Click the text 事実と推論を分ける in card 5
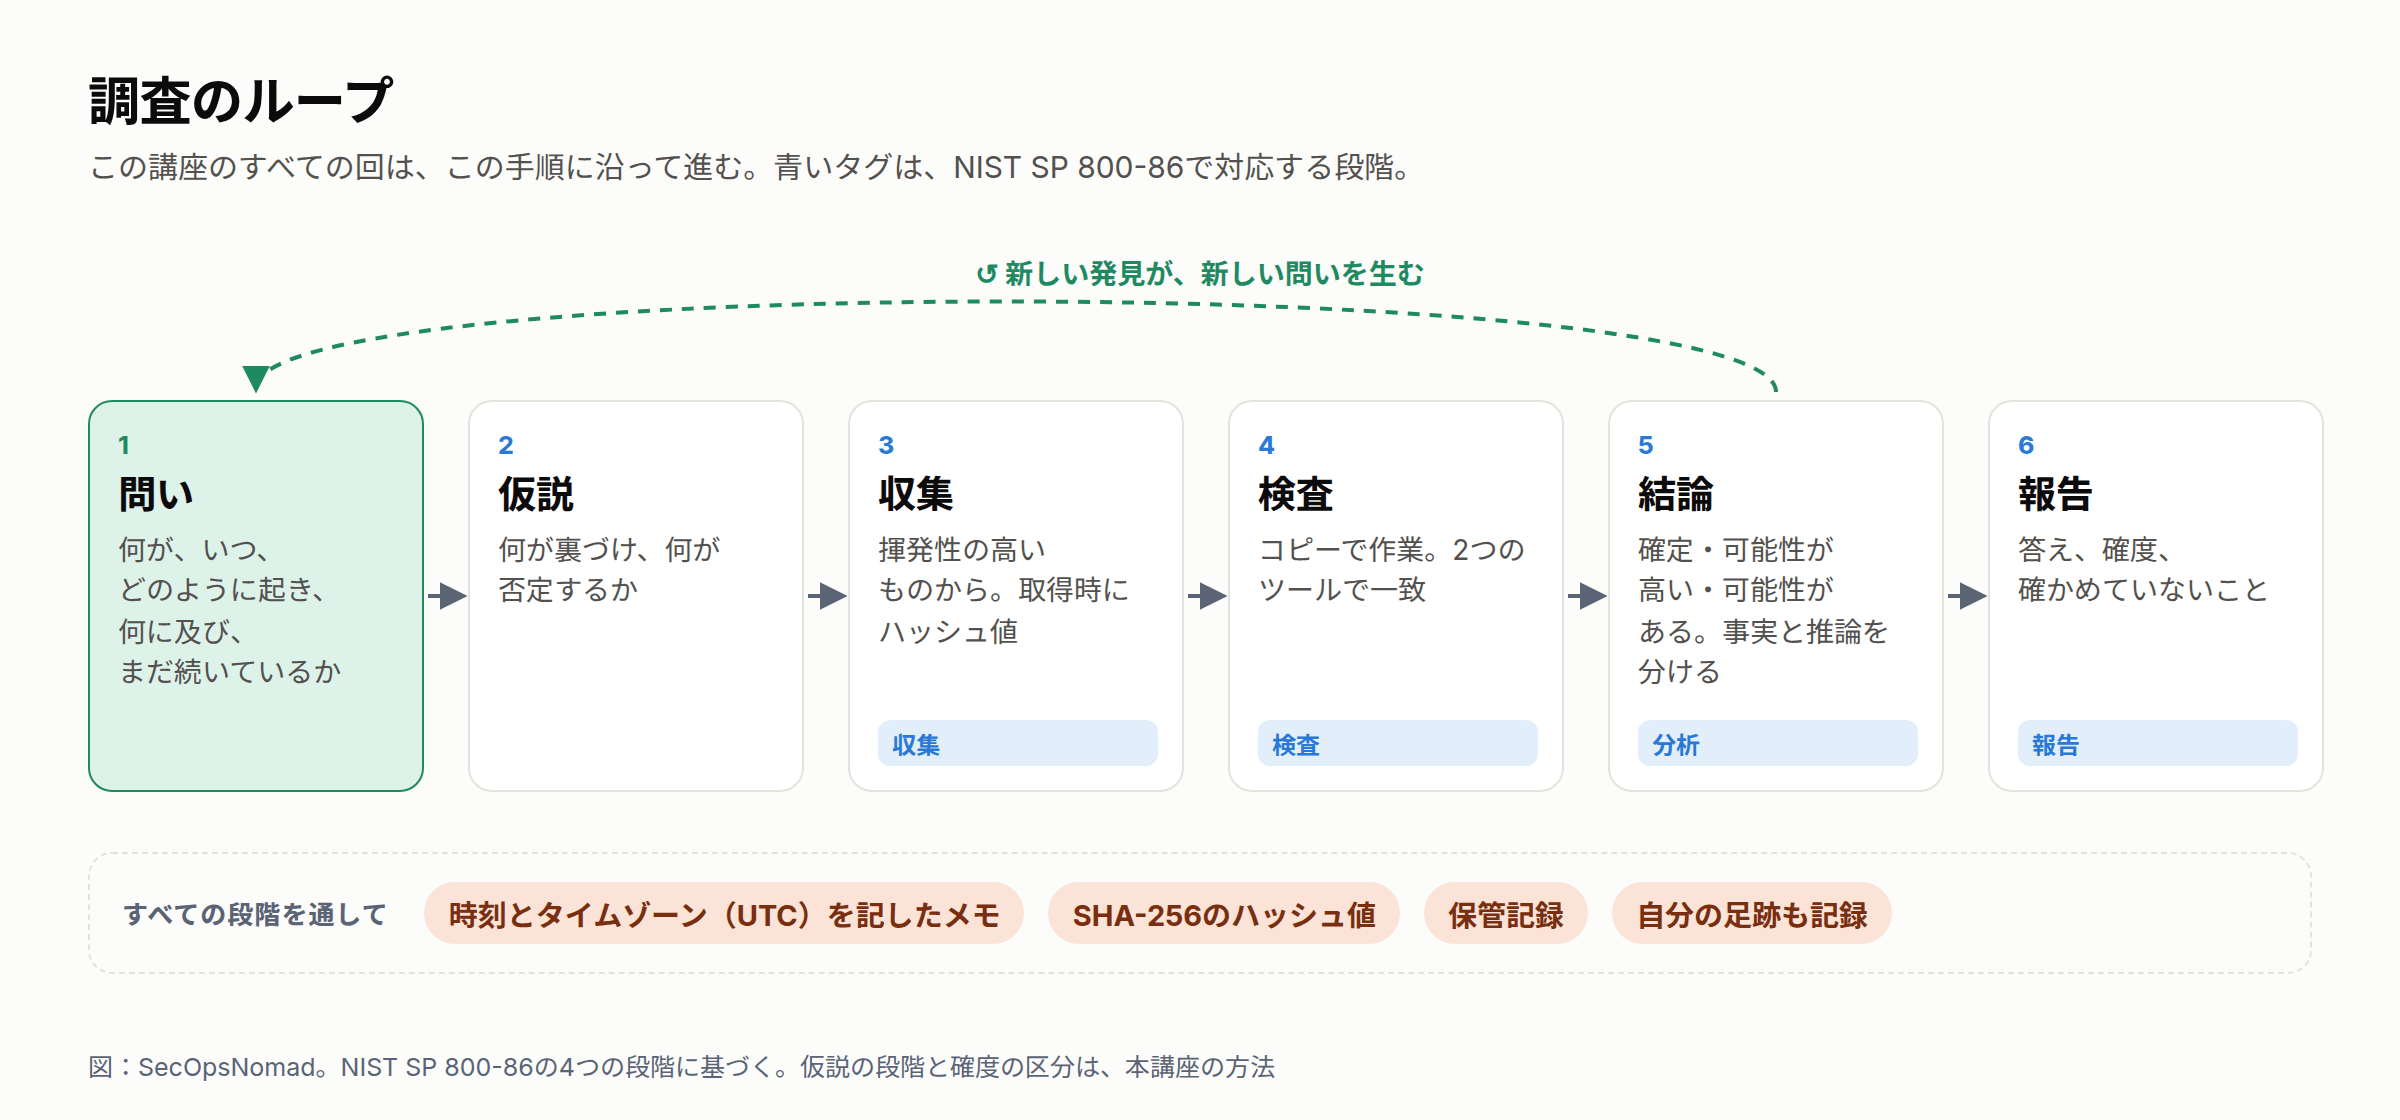 click(1763, 651)
